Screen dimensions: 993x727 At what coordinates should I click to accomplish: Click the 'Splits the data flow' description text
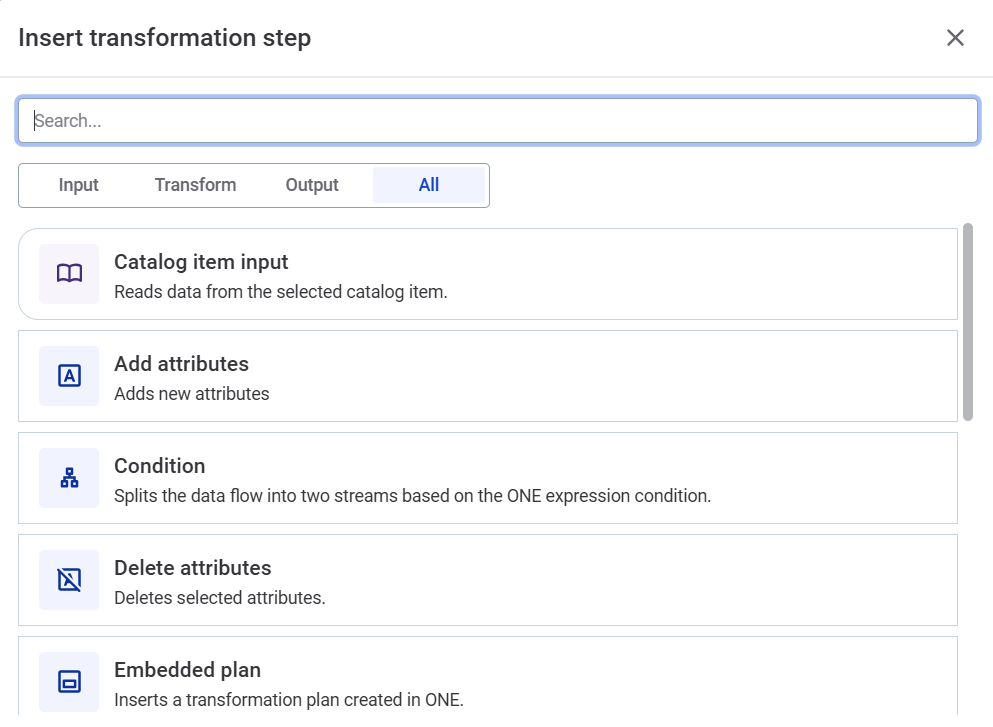tap(412, 495)
